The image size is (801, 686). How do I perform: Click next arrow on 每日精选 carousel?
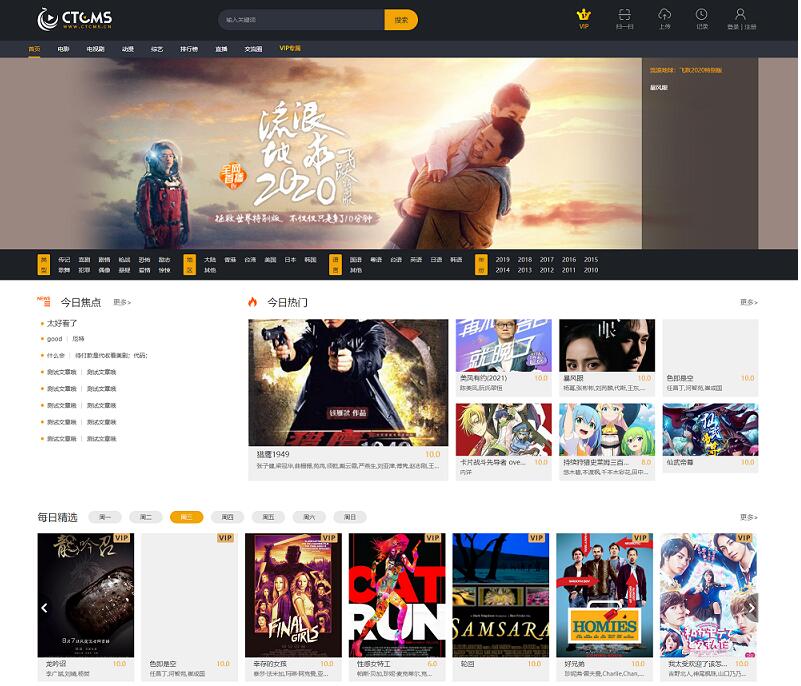tap(751, 608)
